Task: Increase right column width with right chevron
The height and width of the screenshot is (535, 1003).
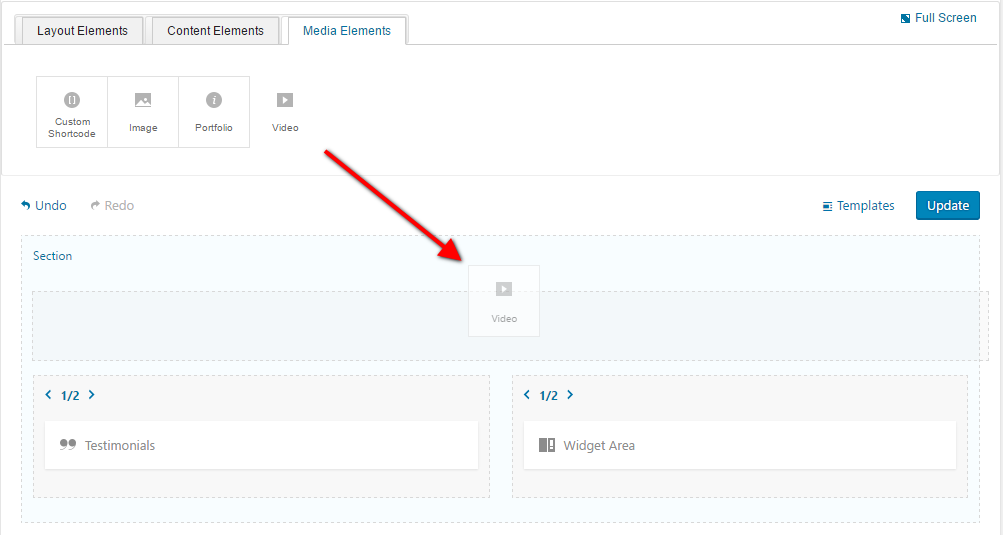Action: [571, 395]
